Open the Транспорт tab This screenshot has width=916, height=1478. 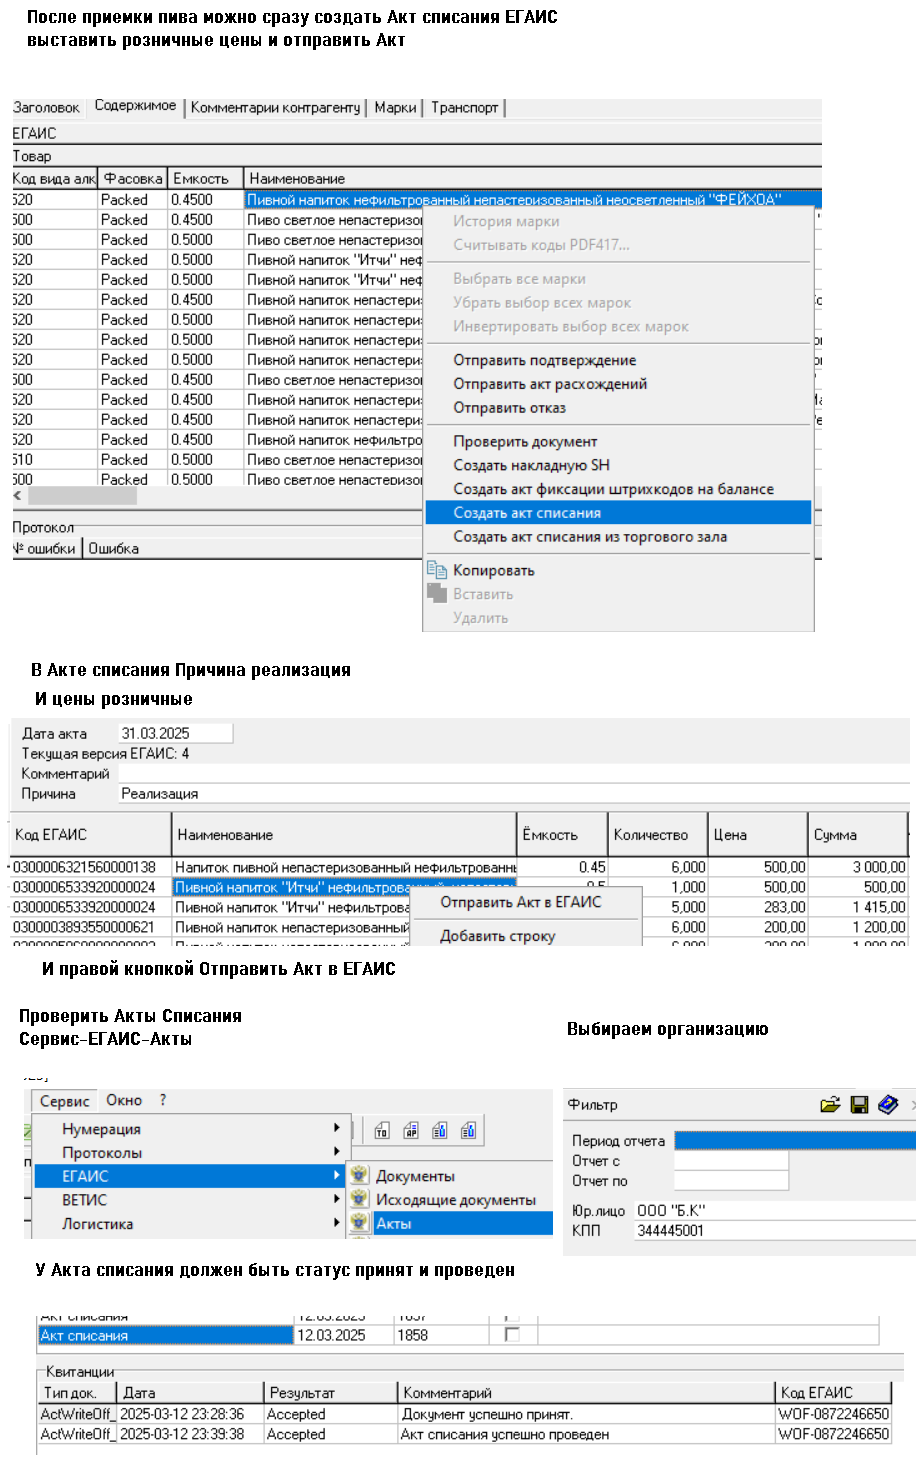(465, 108)
